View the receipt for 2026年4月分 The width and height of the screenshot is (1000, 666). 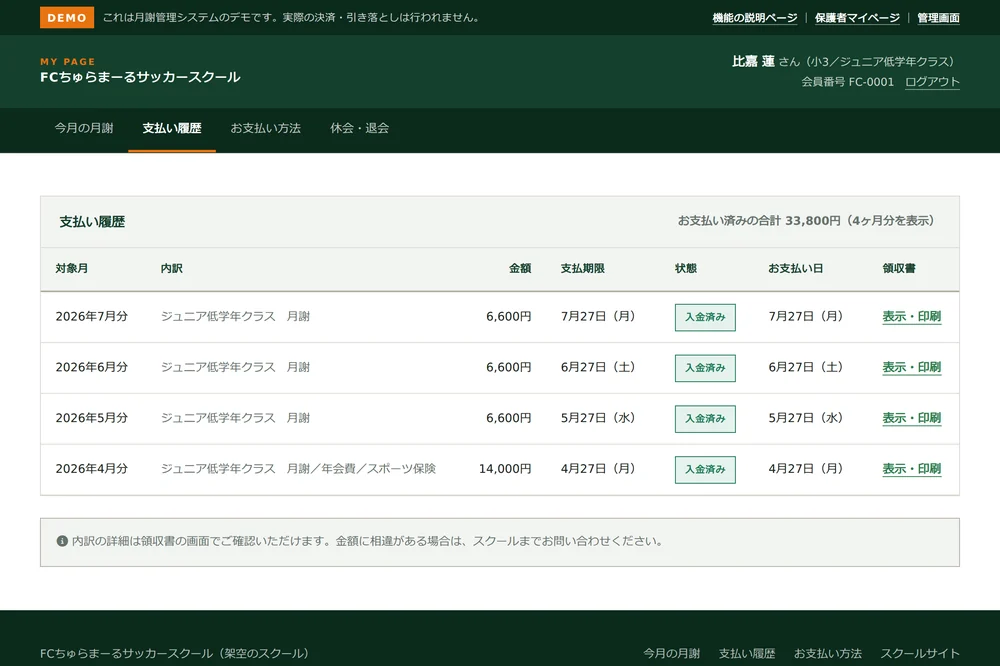coord(911,469)
